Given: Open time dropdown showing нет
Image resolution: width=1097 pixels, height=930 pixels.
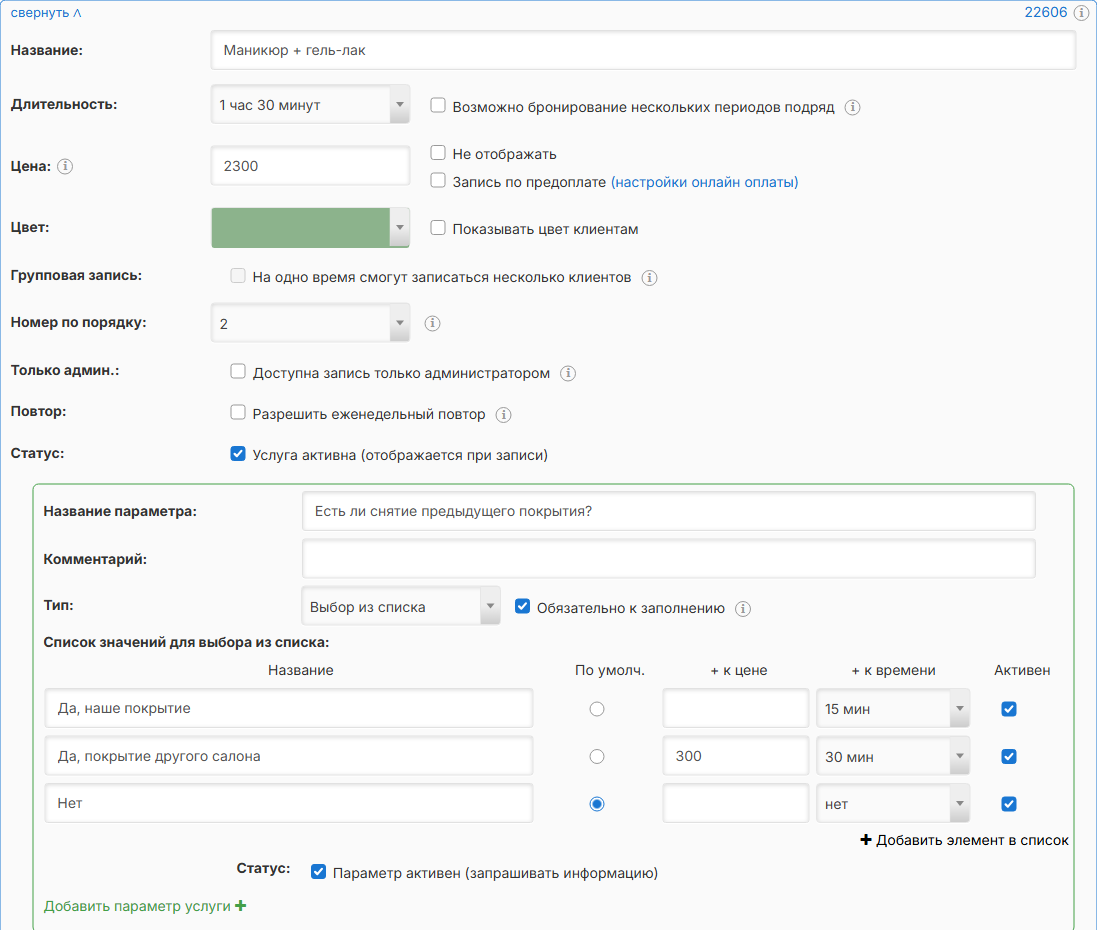Looking at the screenshot, I should [x=893, y=804].
